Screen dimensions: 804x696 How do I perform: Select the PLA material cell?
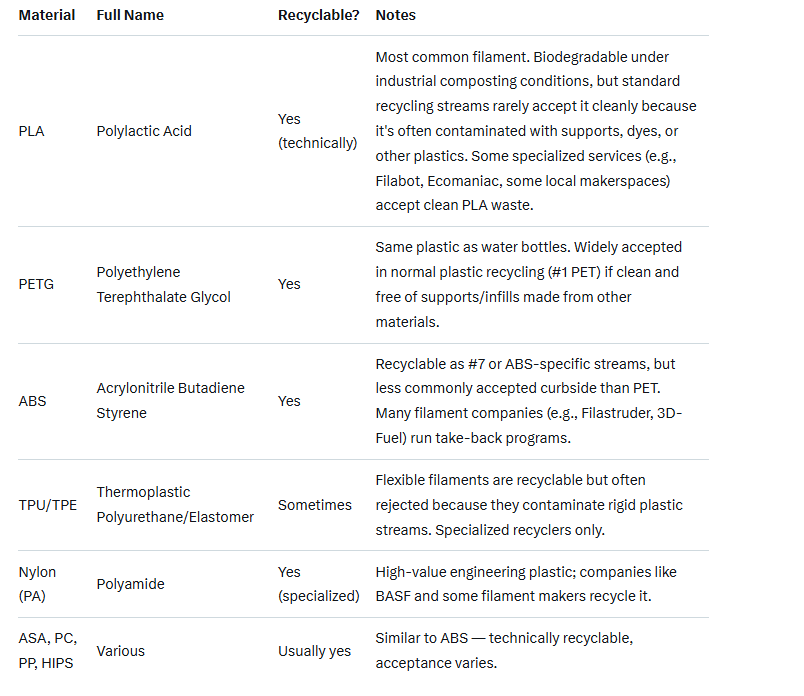[x=32, y=131]
